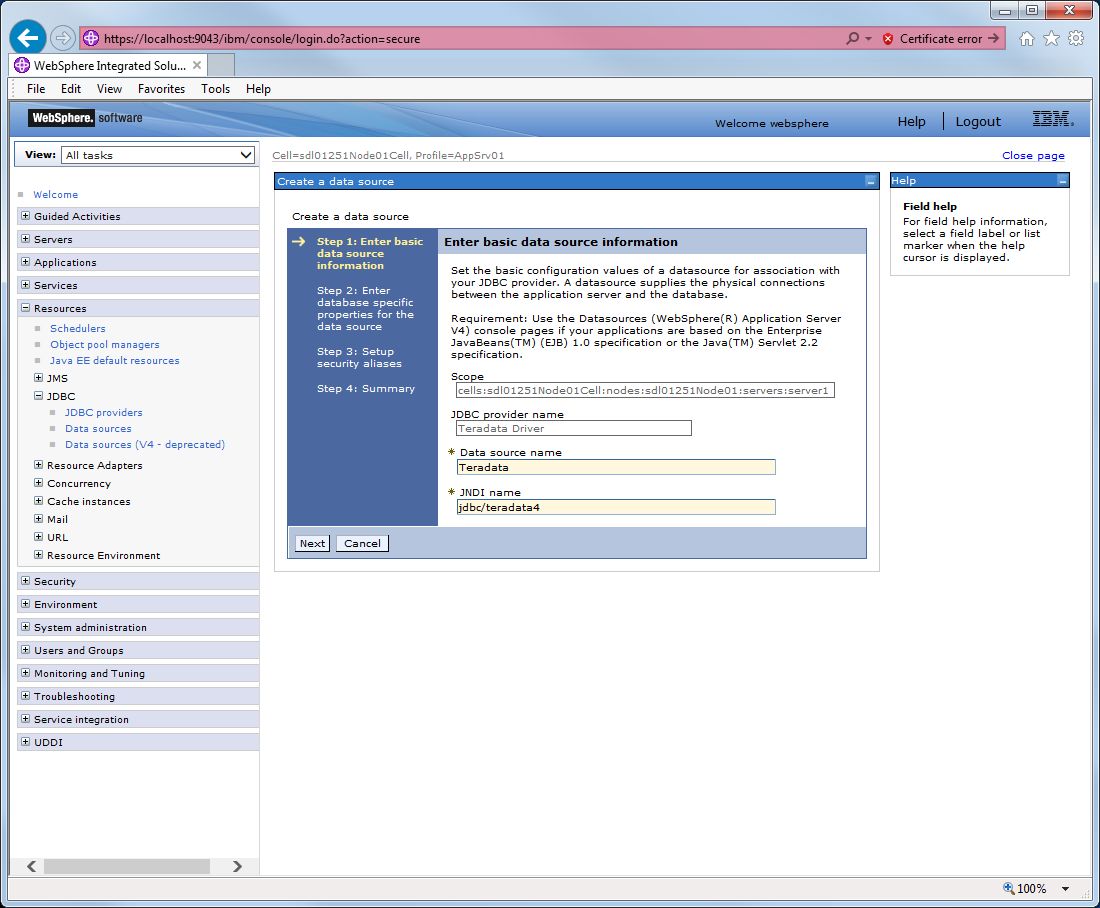This screenshot has width=1100, height=908.
Task: Minimize the Help panel
Action: coord(1062,181)
